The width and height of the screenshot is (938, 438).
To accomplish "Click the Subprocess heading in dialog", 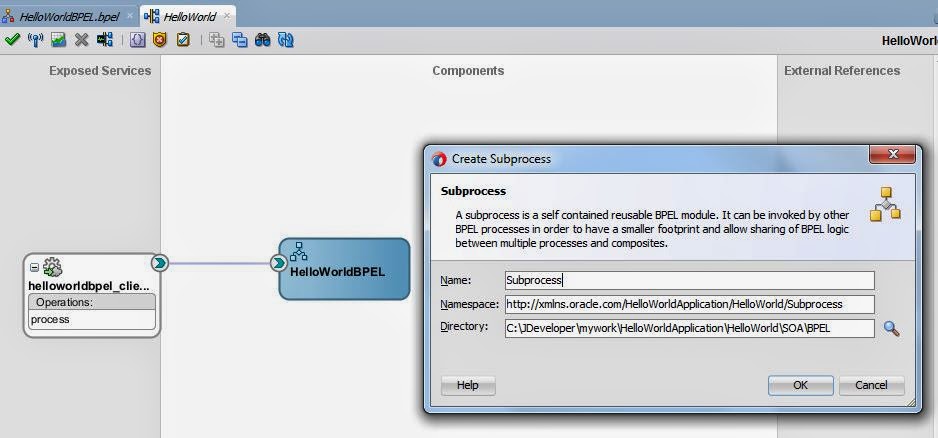I will [473, 191].
